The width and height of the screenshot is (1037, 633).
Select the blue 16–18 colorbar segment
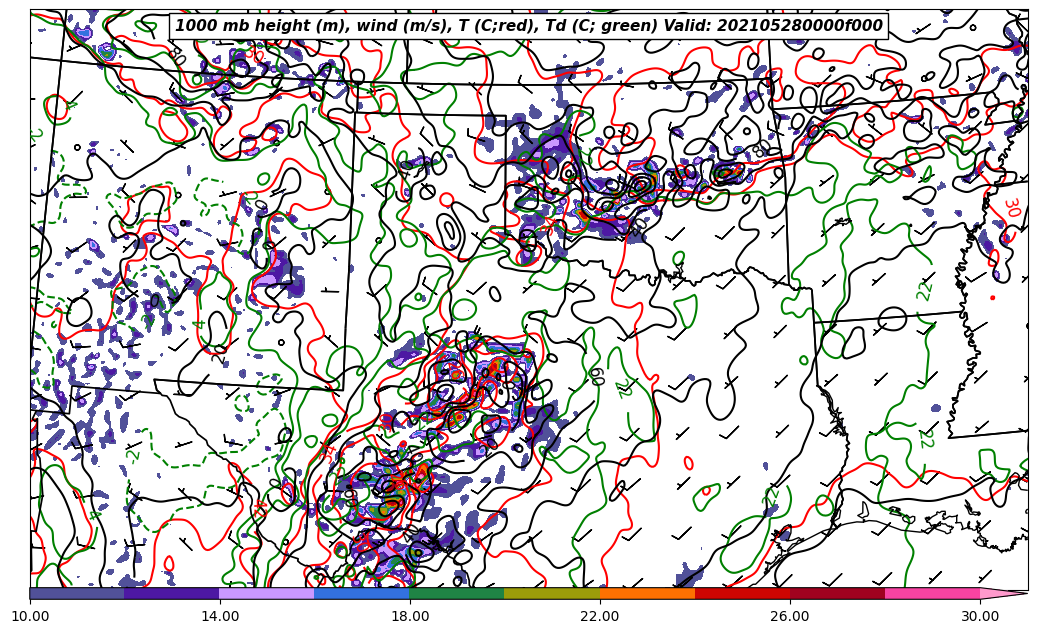(x=361, y=594)
